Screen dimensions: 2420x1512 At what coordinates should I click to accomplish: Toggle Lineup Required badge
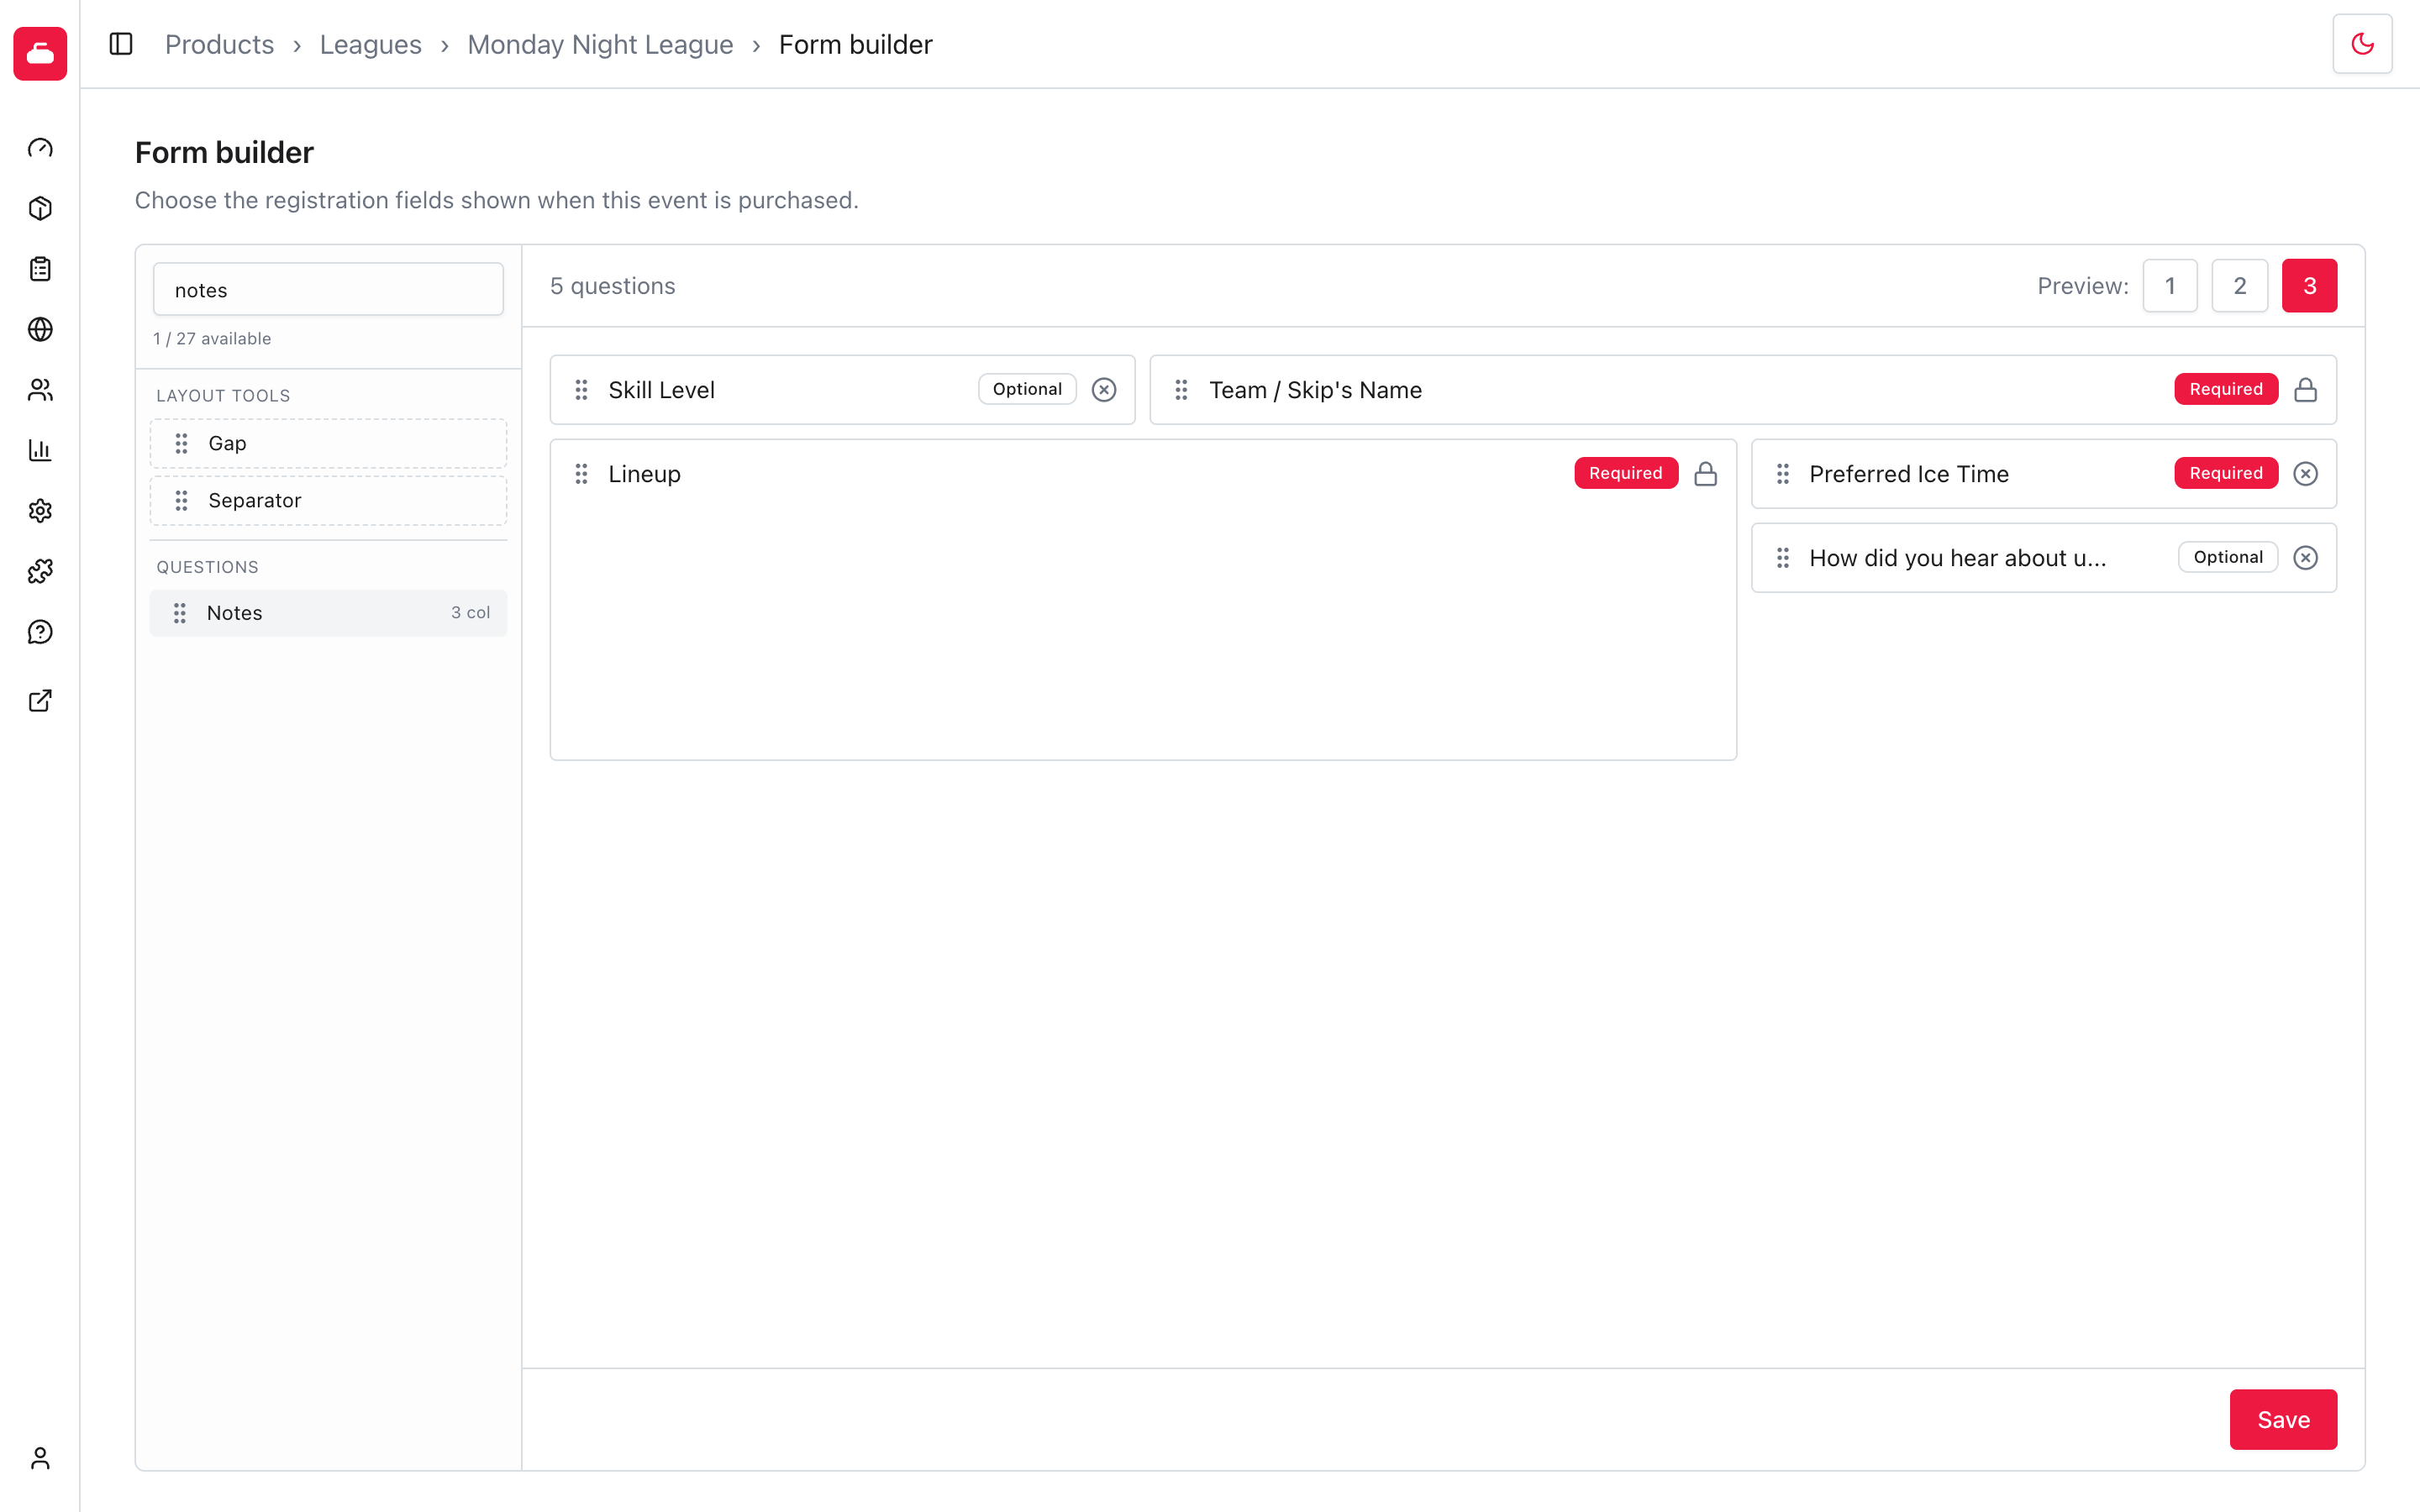(x=1625, y=474)
